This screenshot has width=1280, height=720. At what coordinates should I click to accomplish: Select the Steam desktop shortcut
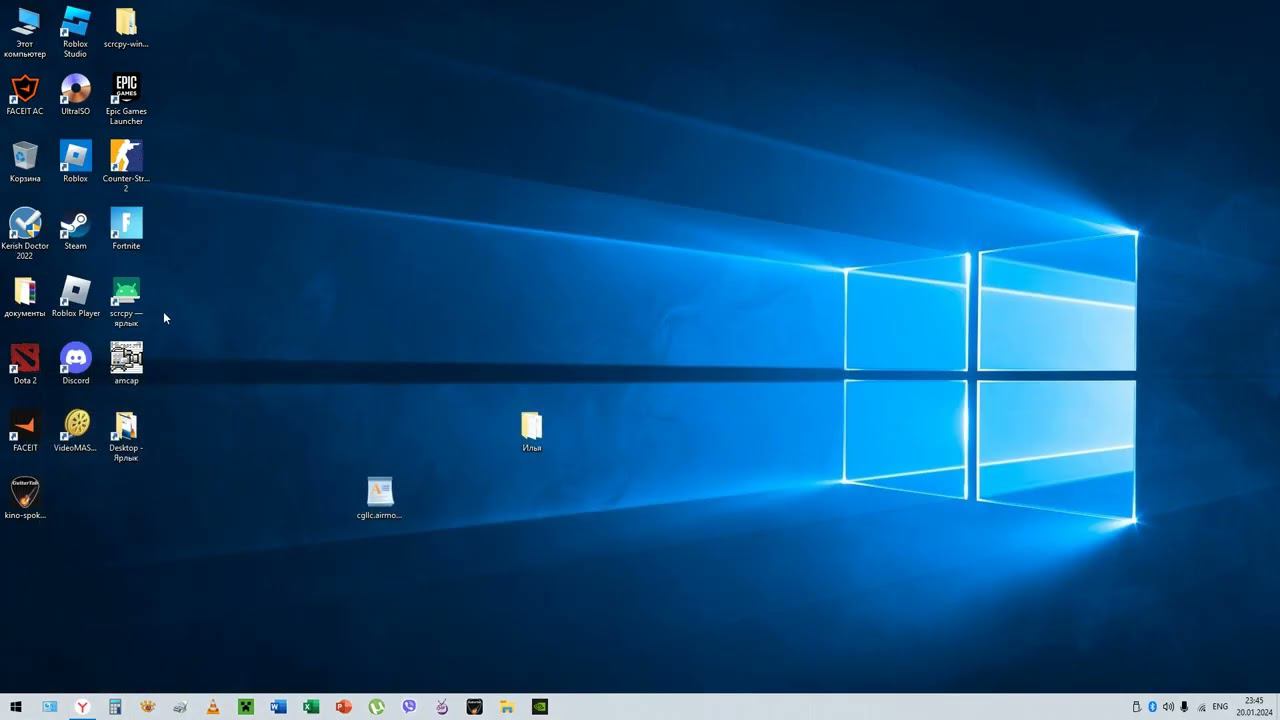(x=75, y=229)
